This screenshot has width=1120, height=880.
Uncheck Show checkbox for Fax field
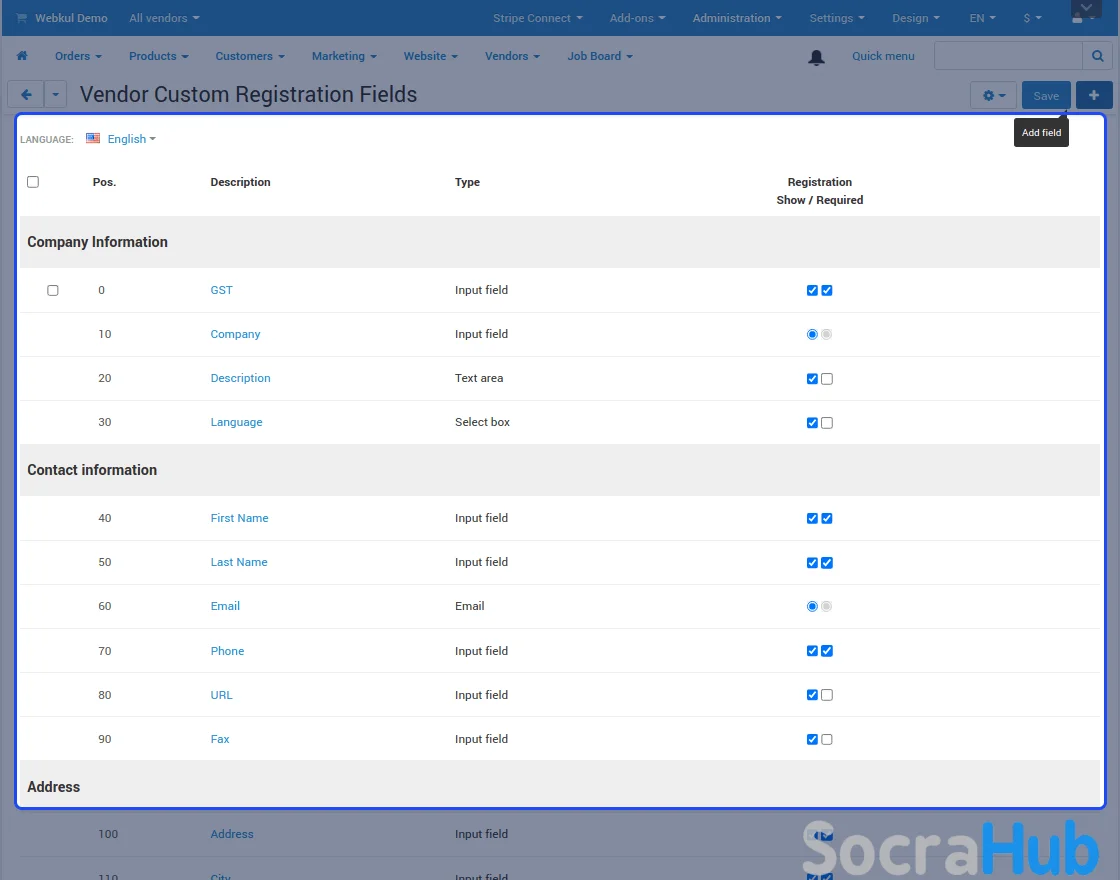(812, 740)
